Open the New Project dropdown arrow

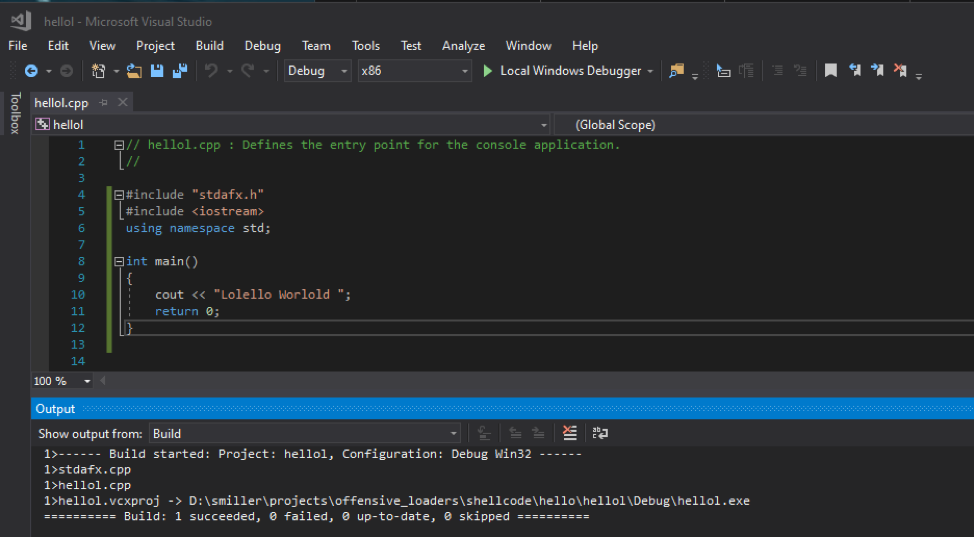point(116,71)
